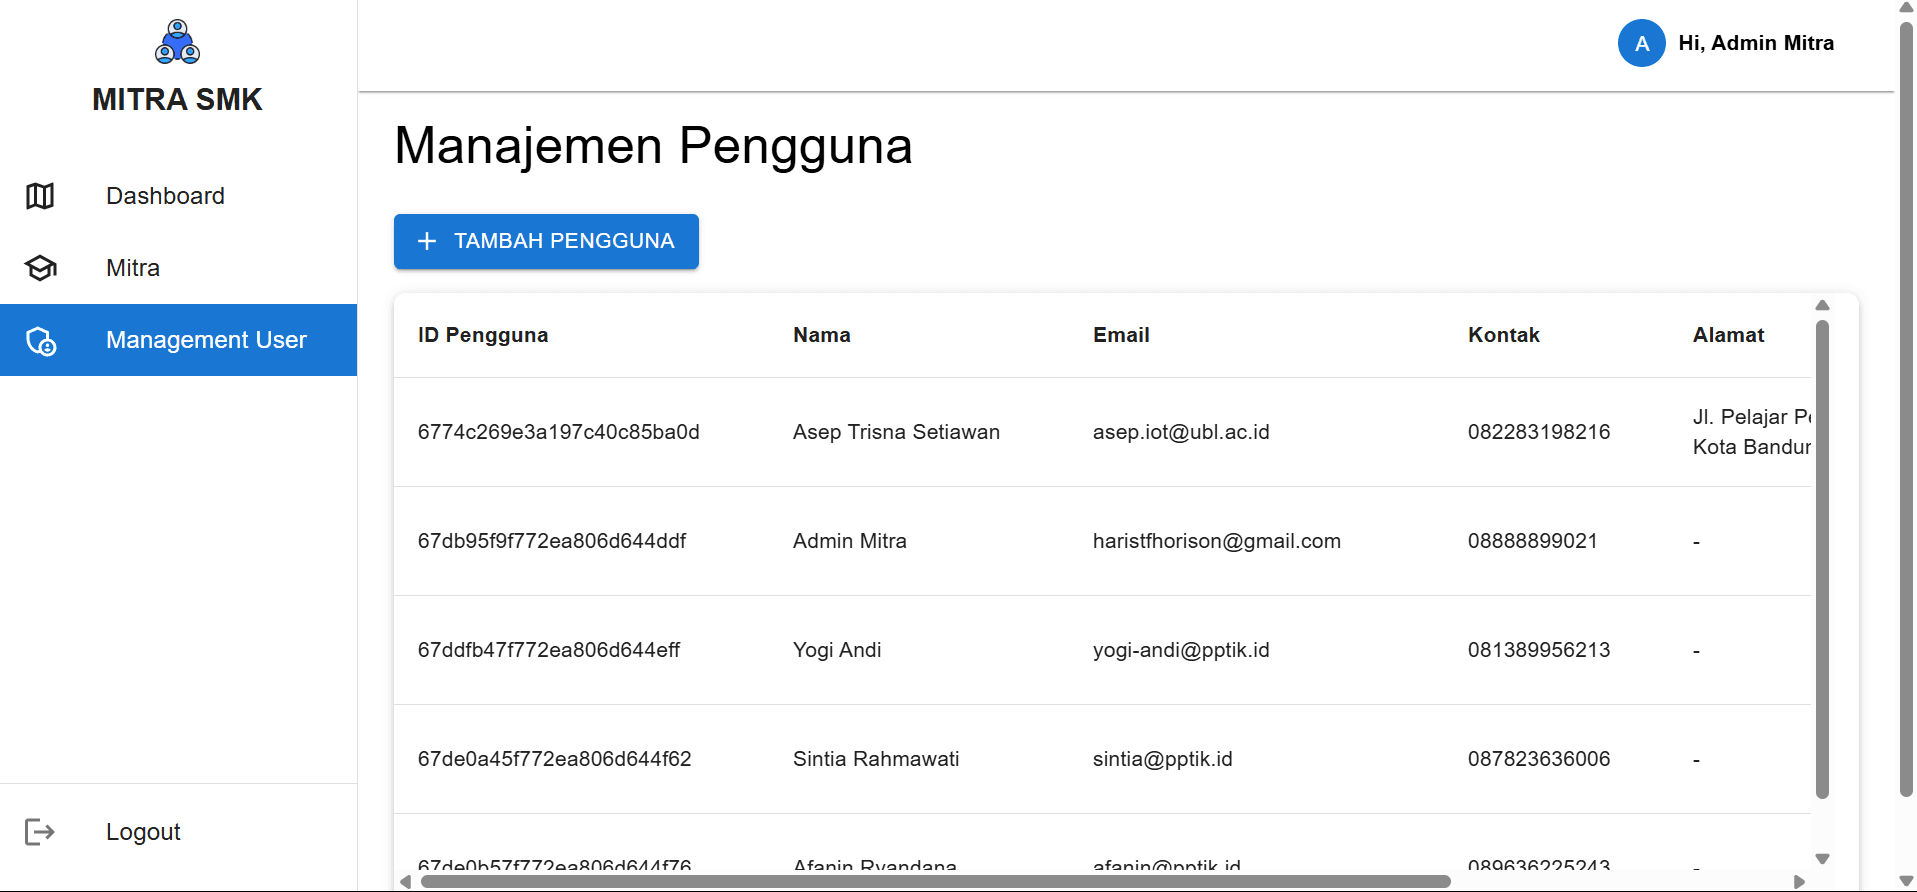Screen dimensions: 1917x892
Task: Select Management User in sidebar
Action: pyautogui.click(x=205, y=340)
